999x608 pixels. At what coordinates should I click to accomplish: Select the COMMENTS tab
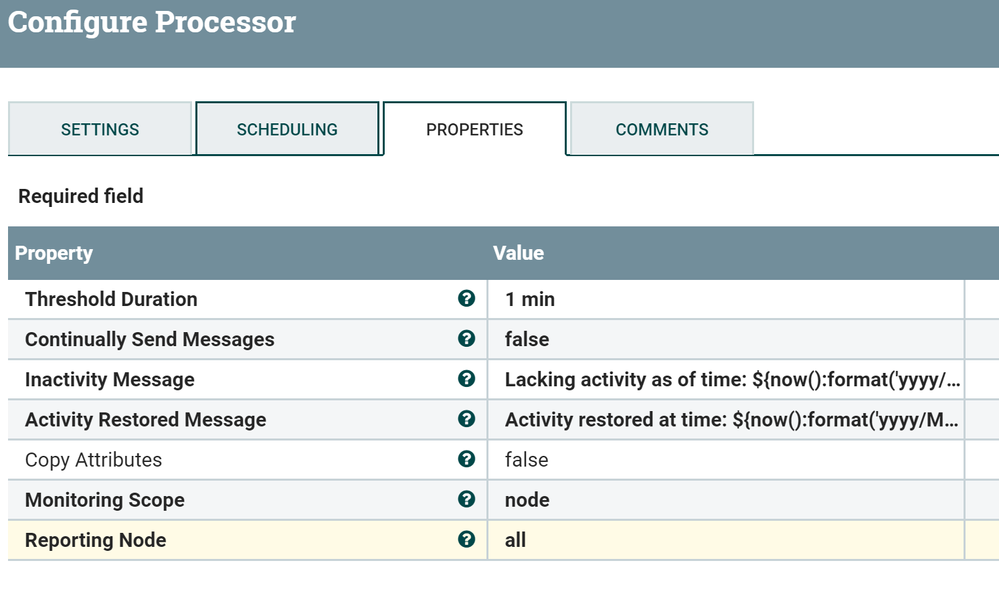click(661, 129)
